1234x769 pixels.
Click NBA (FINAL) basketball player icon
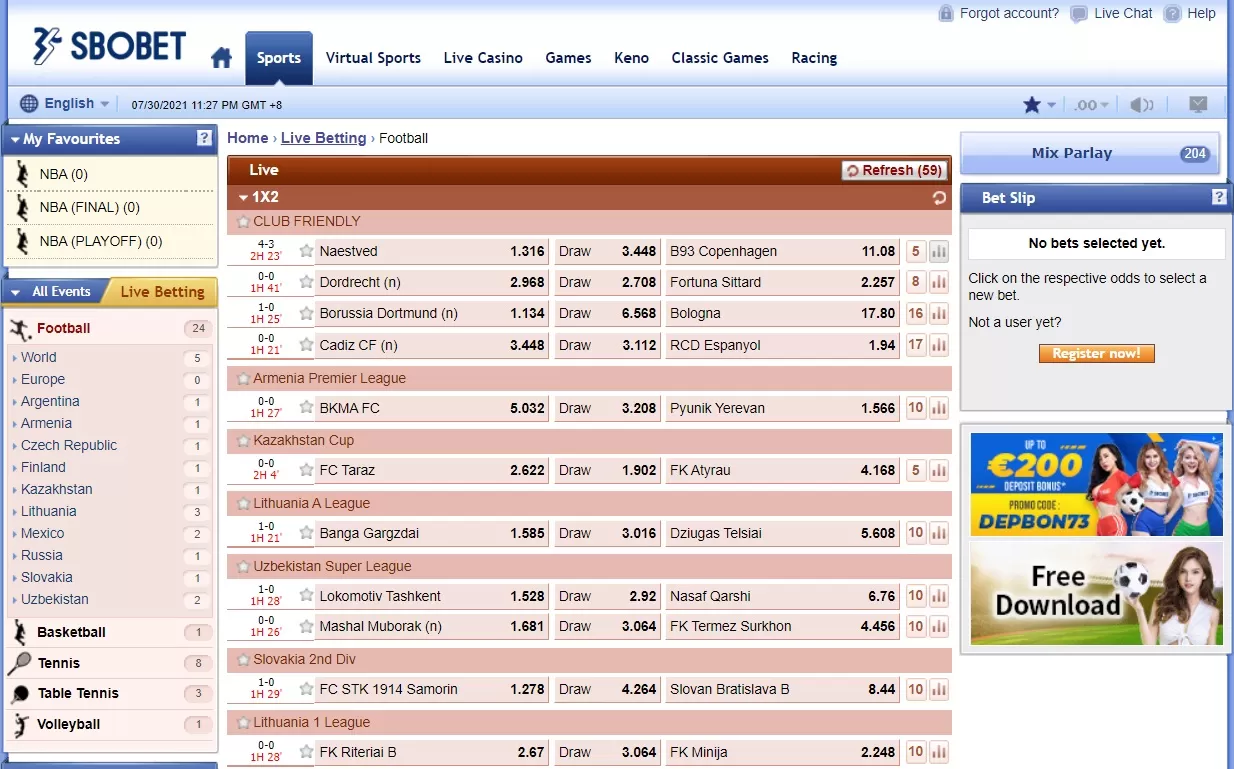coord(22,207)
